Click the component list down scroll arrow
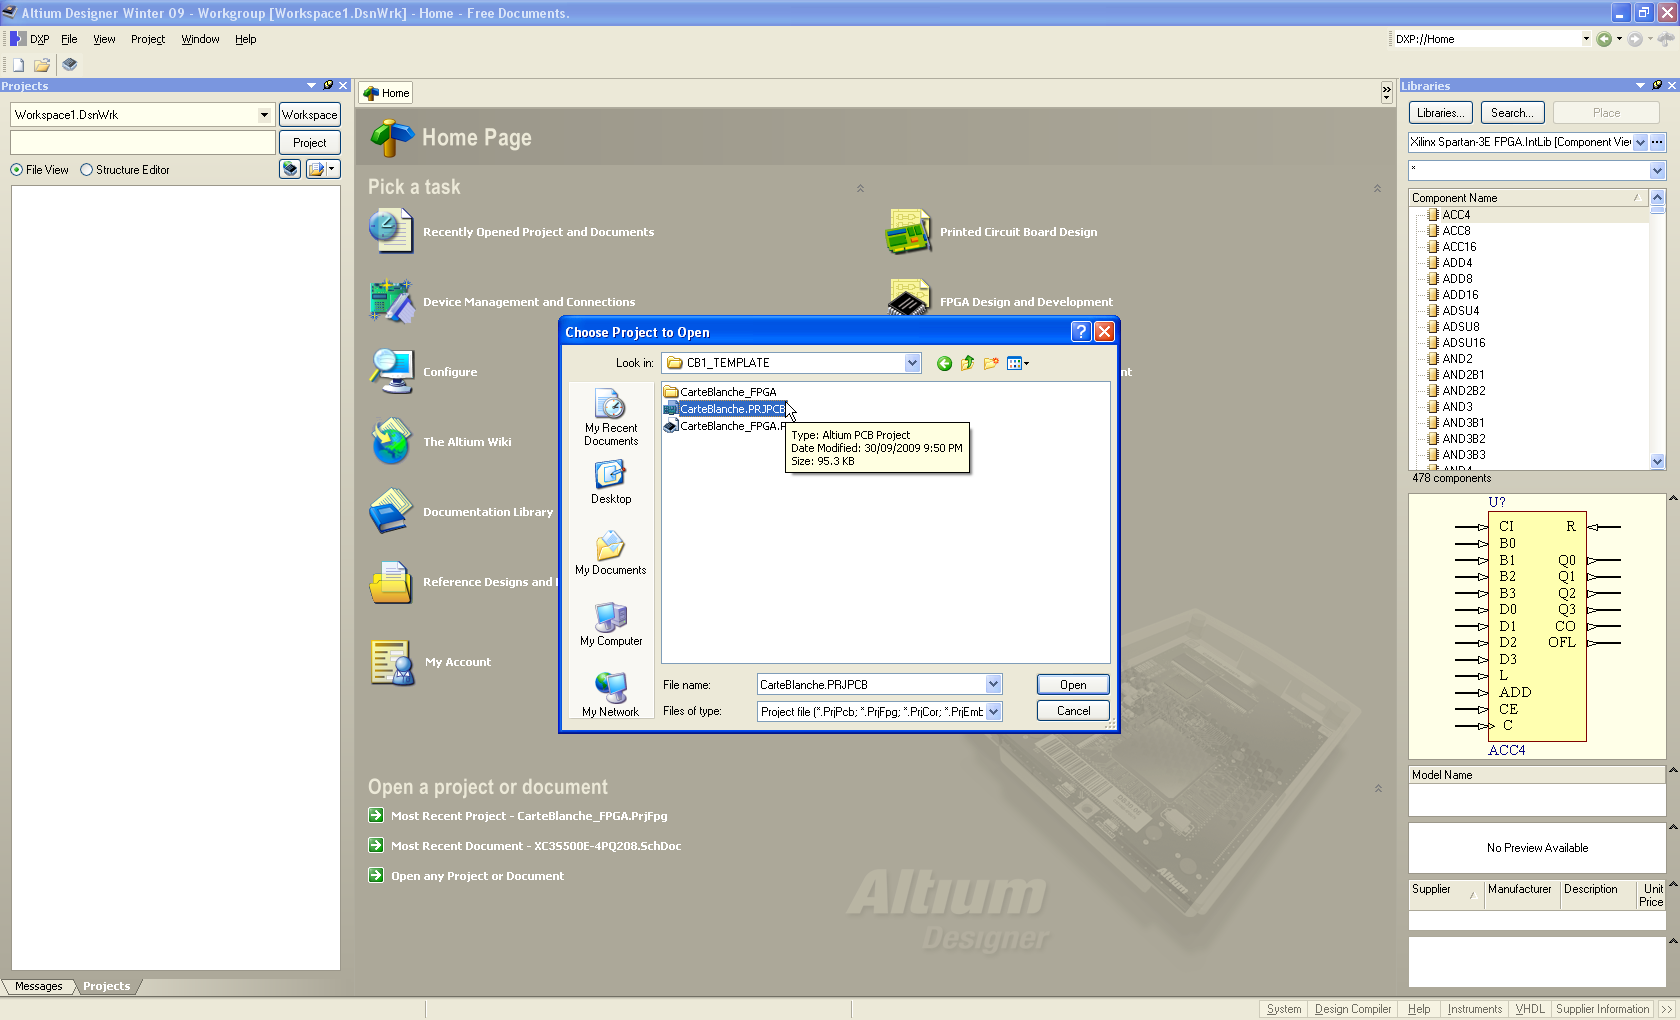Viewport: 1680px width, 1020px height. point(1657,462)
